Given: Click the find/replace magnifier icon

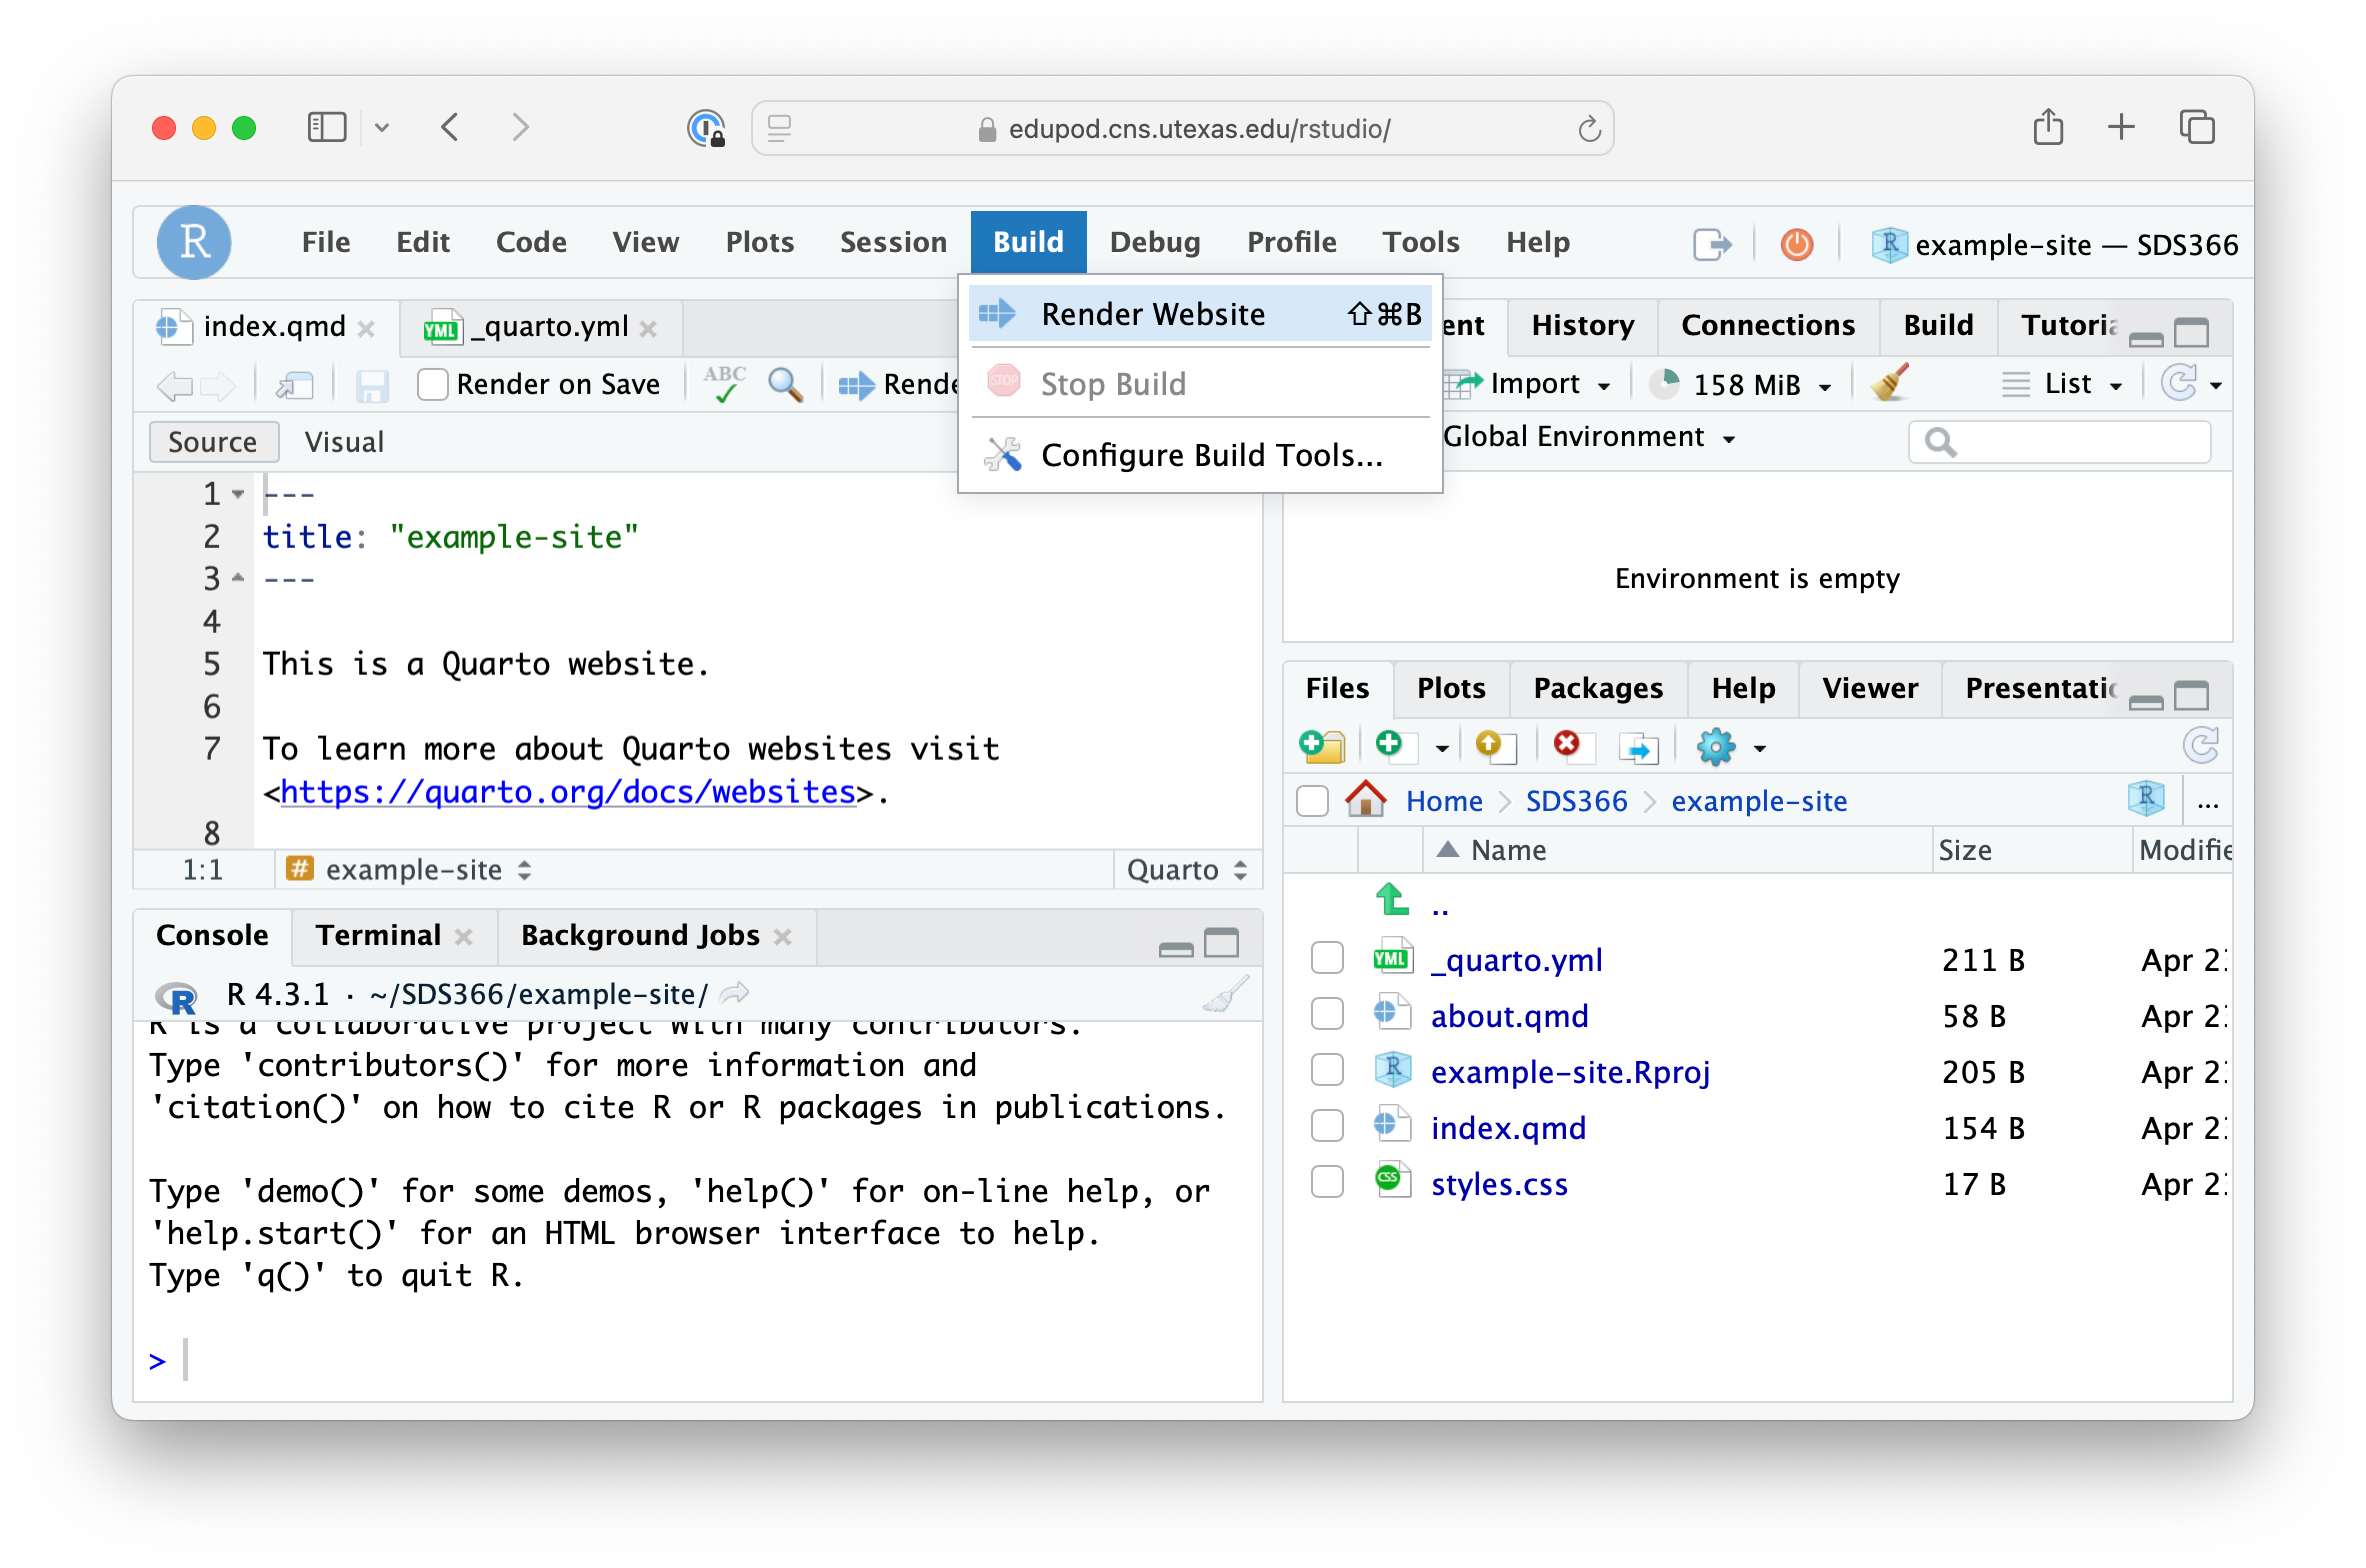Looking at the screenshot, I should (x=785, y=384).
